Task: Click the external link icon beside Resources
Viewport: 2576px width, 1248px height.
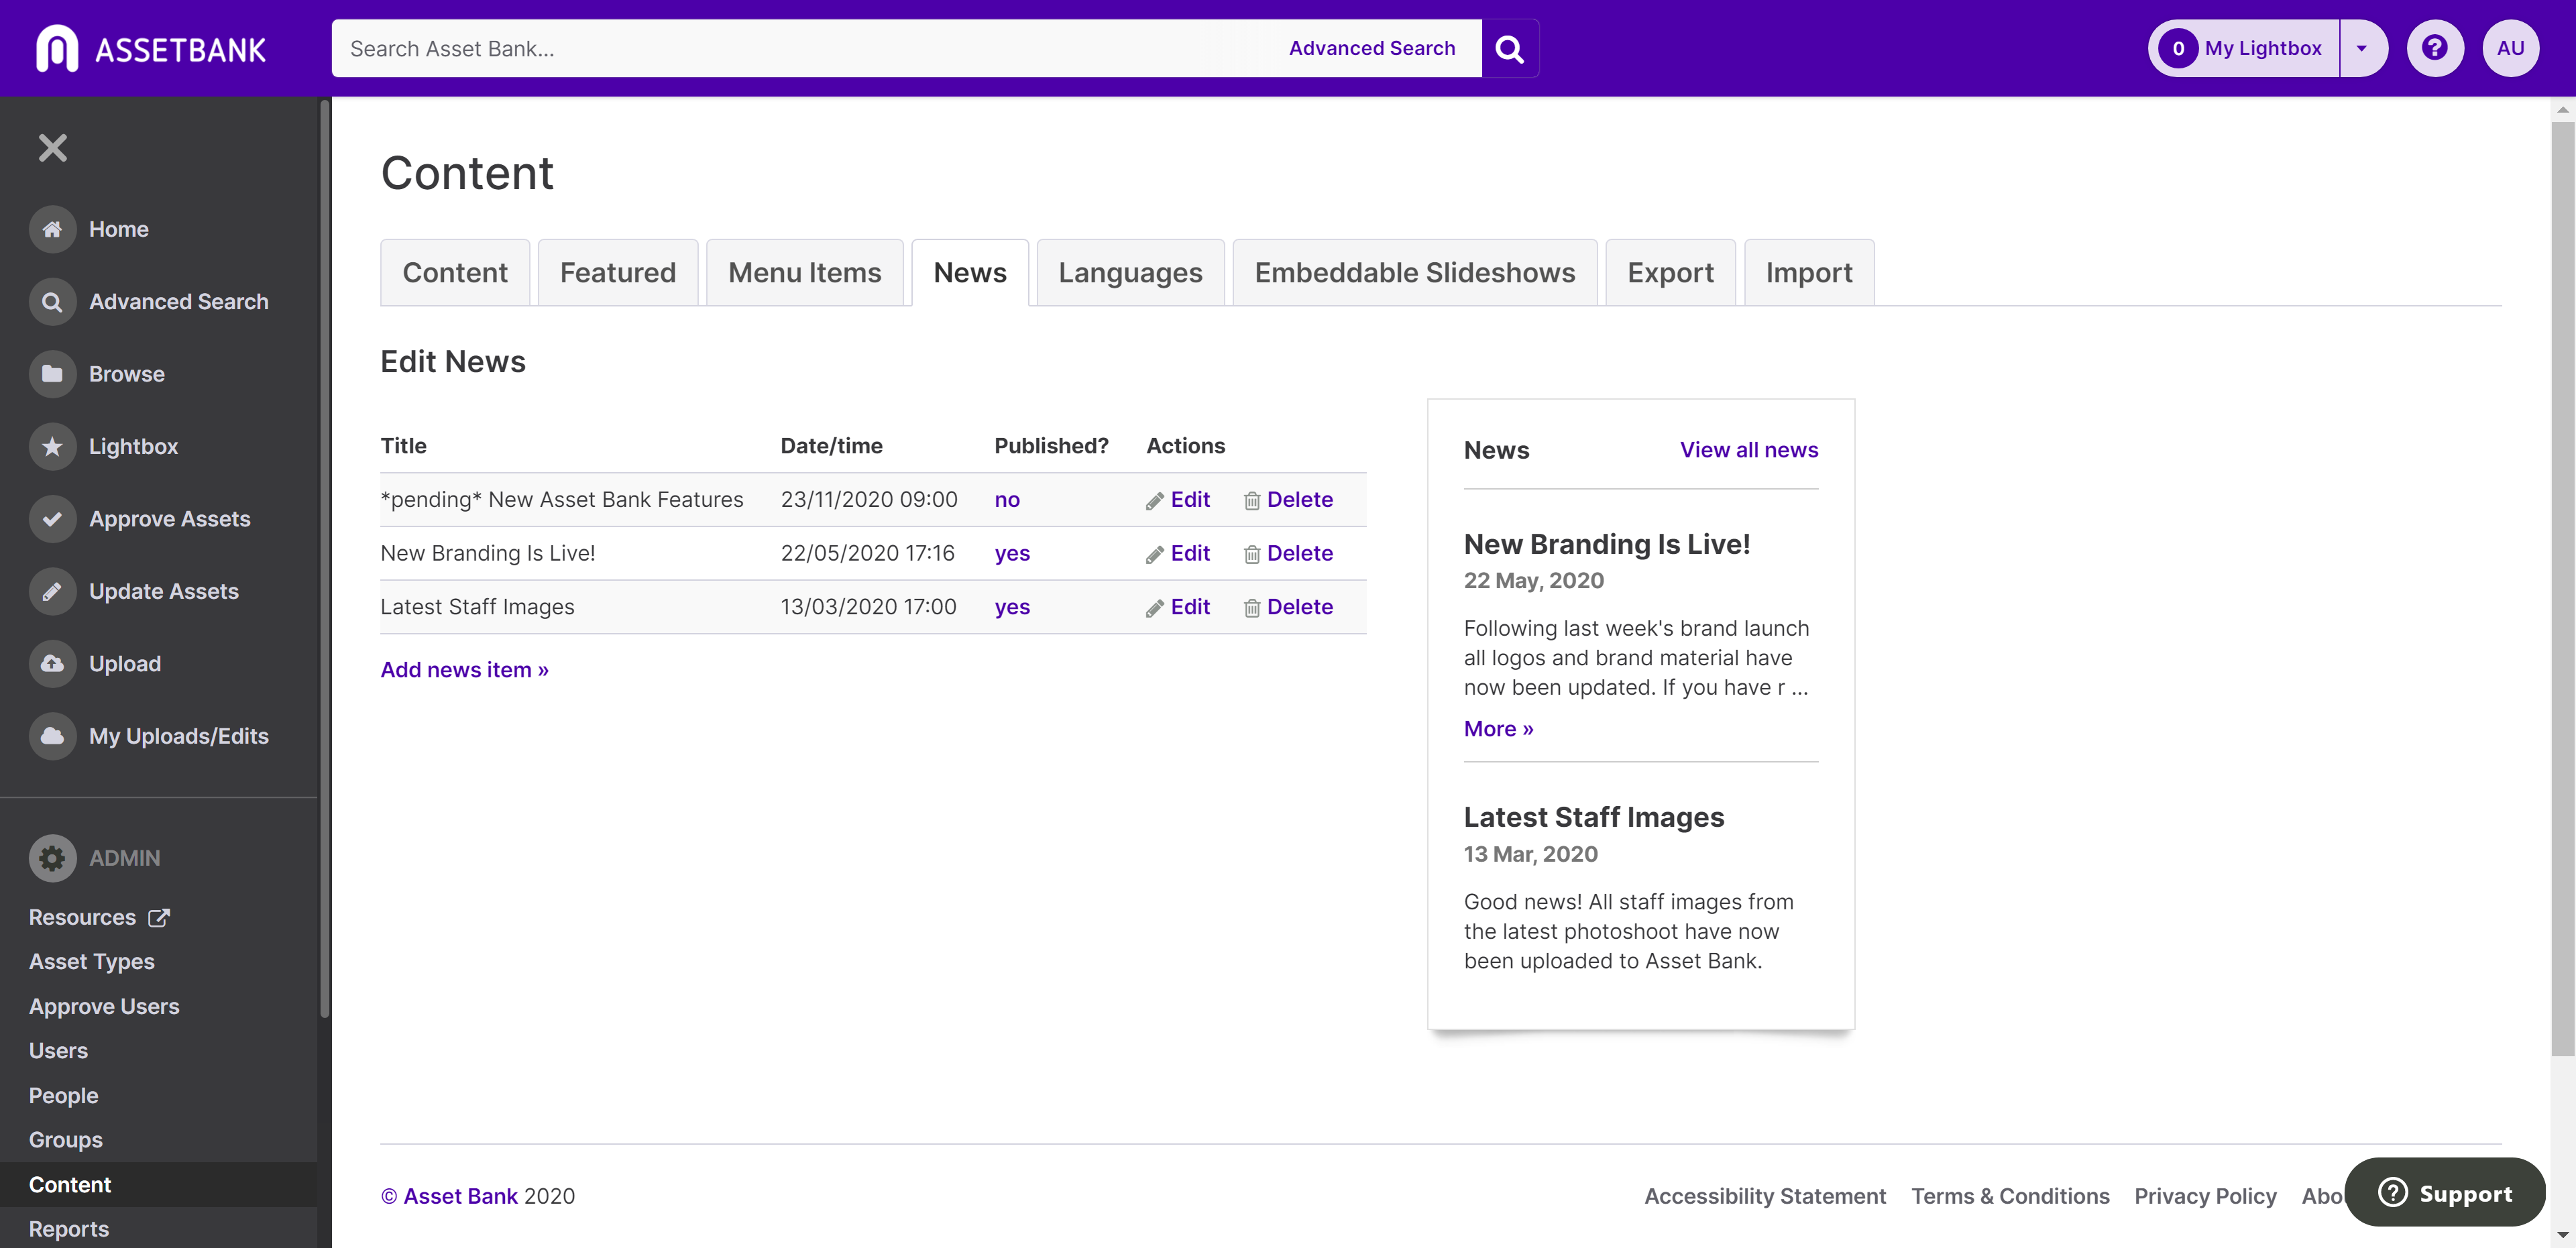Action: 159,917
